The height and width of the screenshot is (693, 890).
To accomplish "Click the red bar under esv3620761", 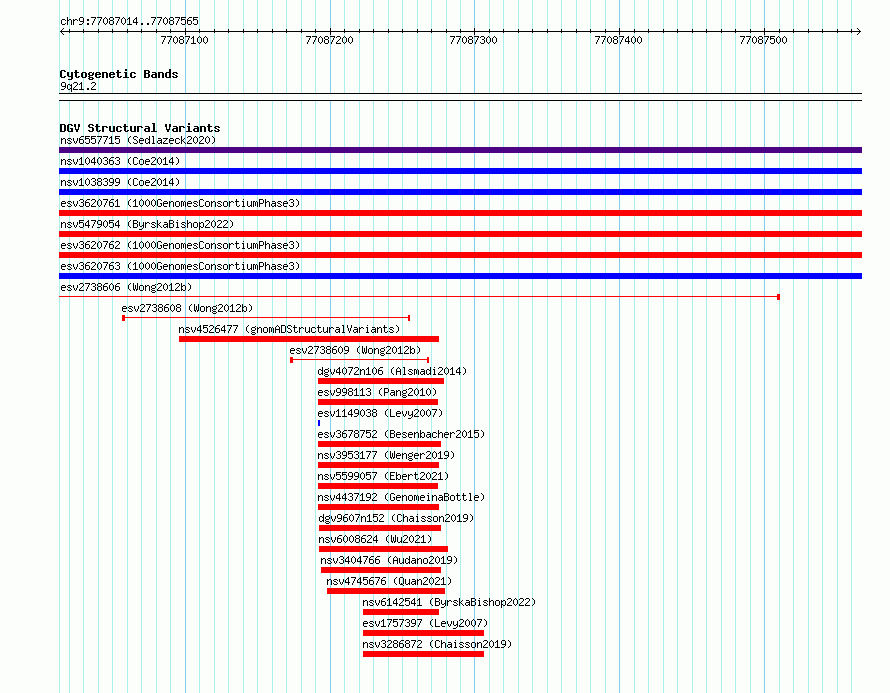I will [460, 213].
